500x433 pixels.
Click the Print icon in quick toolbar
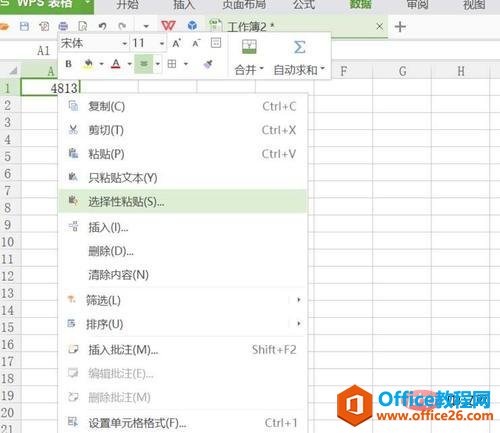click(63, 26)
